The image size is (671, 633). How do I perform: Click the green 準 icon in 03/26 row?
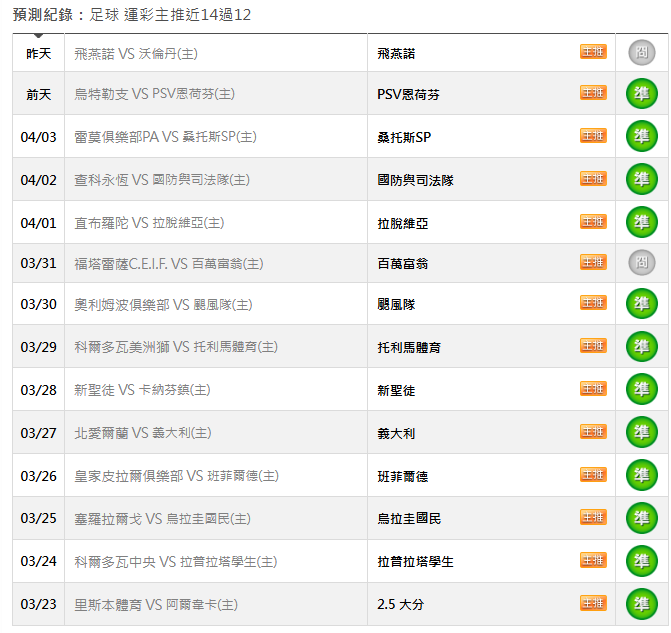[x=641, y=475]
